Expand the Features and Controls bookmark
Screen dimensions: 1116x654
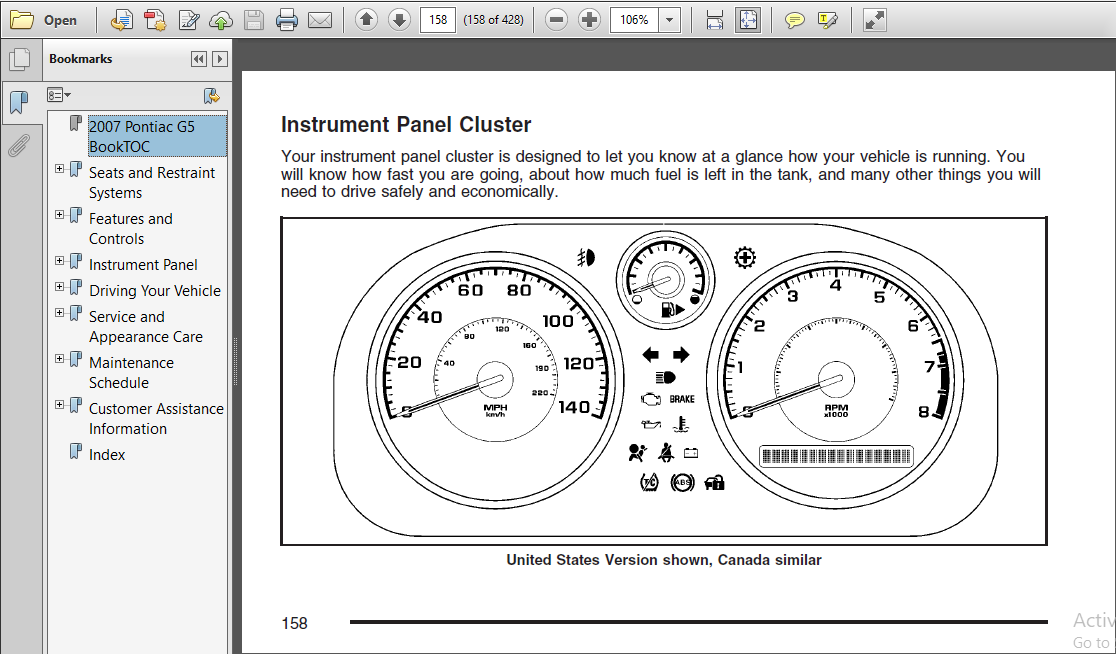pos(60,215)
